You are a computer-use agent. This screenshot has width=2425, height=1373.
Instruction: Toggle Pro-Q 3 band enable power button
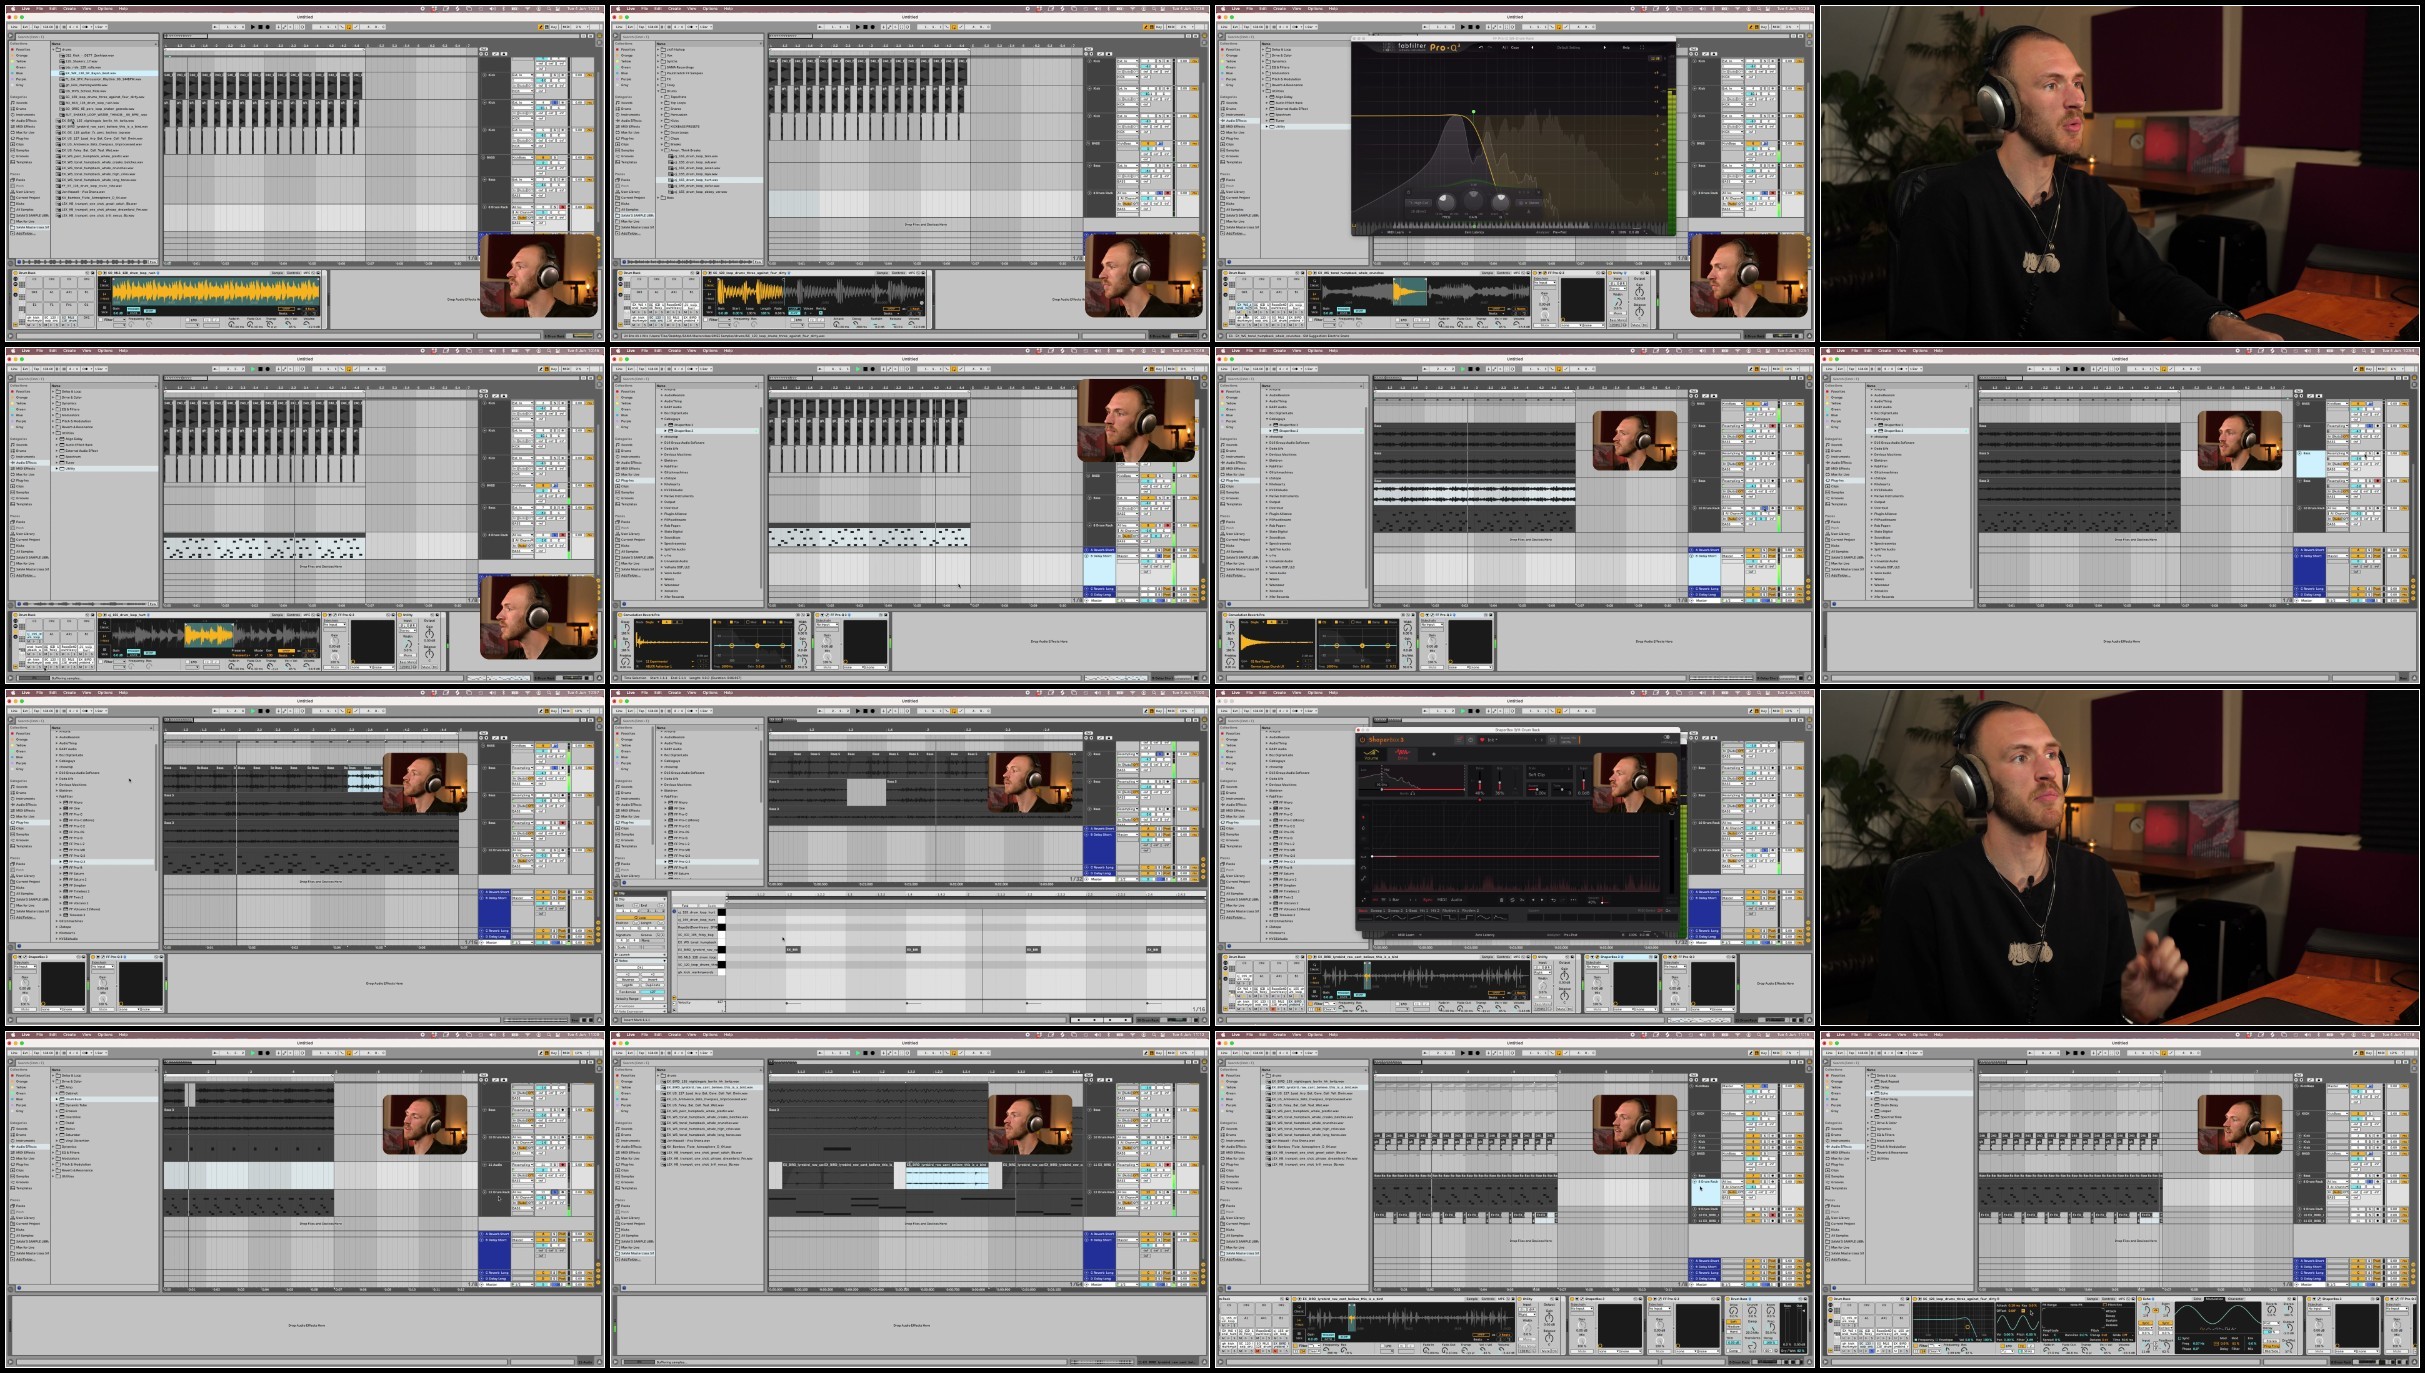(1408, 192)
